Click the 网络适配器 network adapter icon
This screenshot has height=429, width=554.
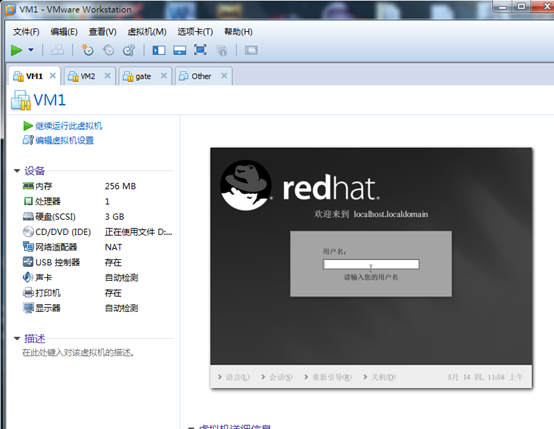click(28, 246)
